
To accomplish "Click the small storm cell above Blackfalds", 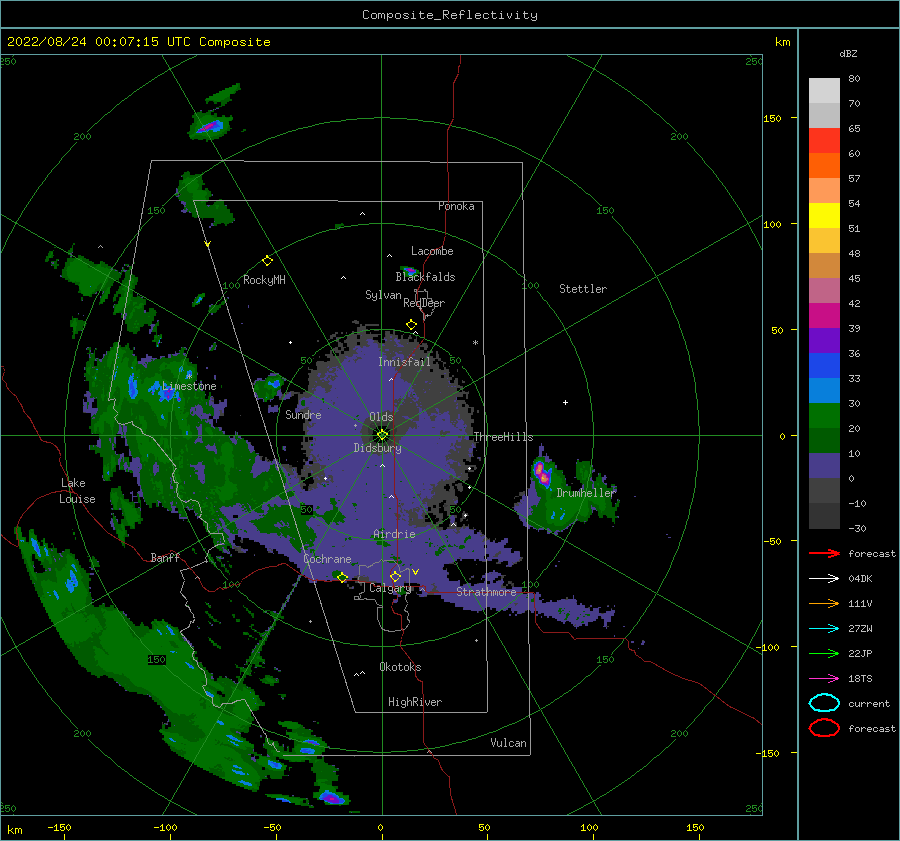I will pos(409,270).
